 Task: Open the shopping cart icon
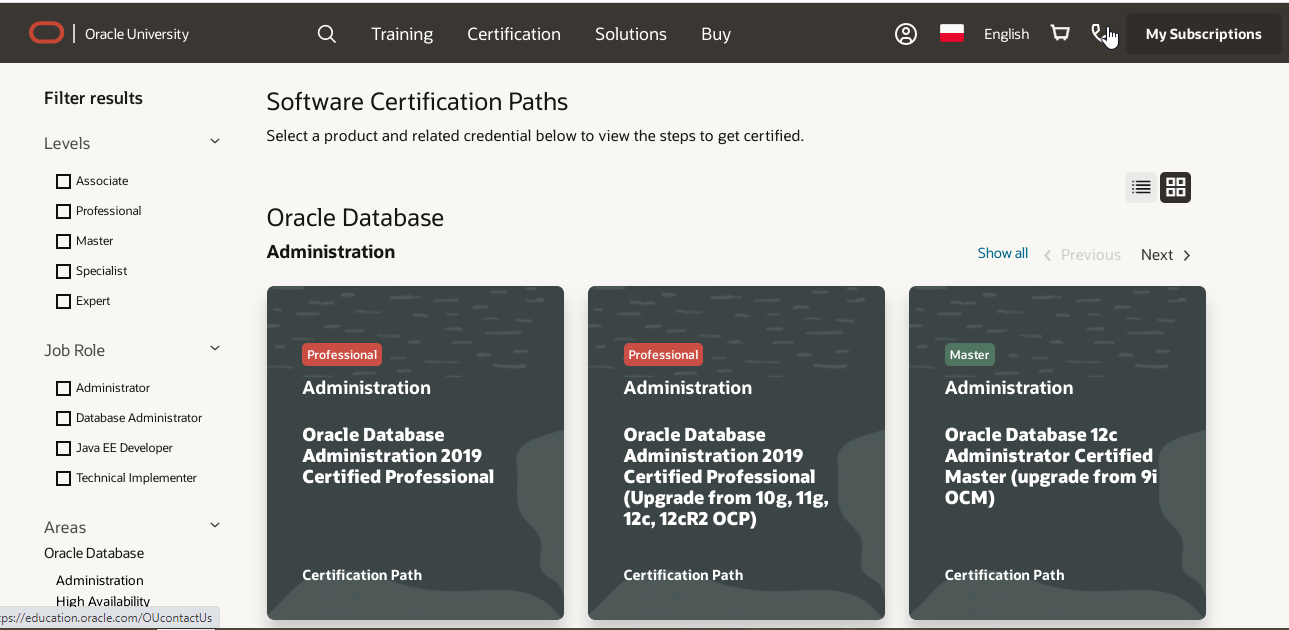pos(1060,34)
